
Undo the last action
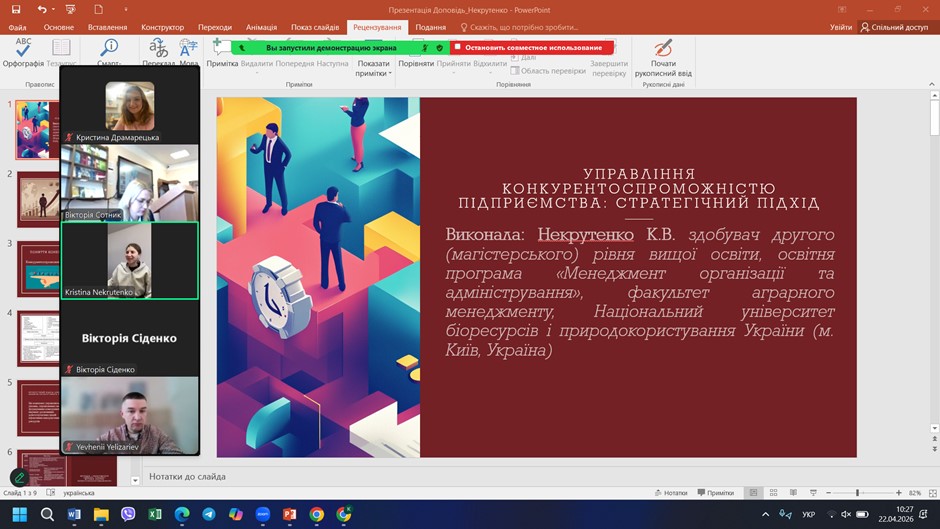[x=41, y=10]
